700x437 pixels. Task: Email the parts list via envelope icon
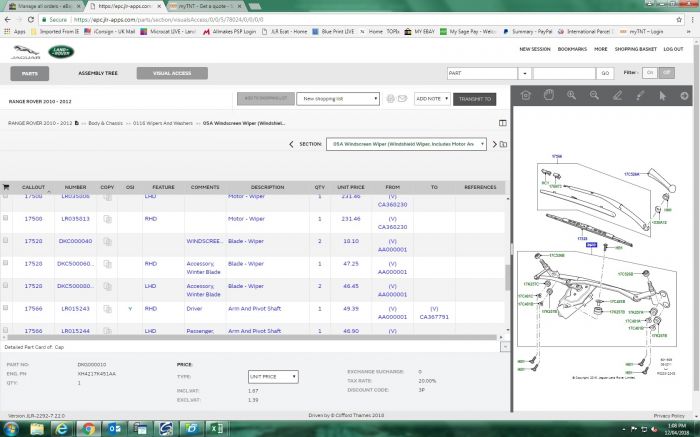point(402,99)
